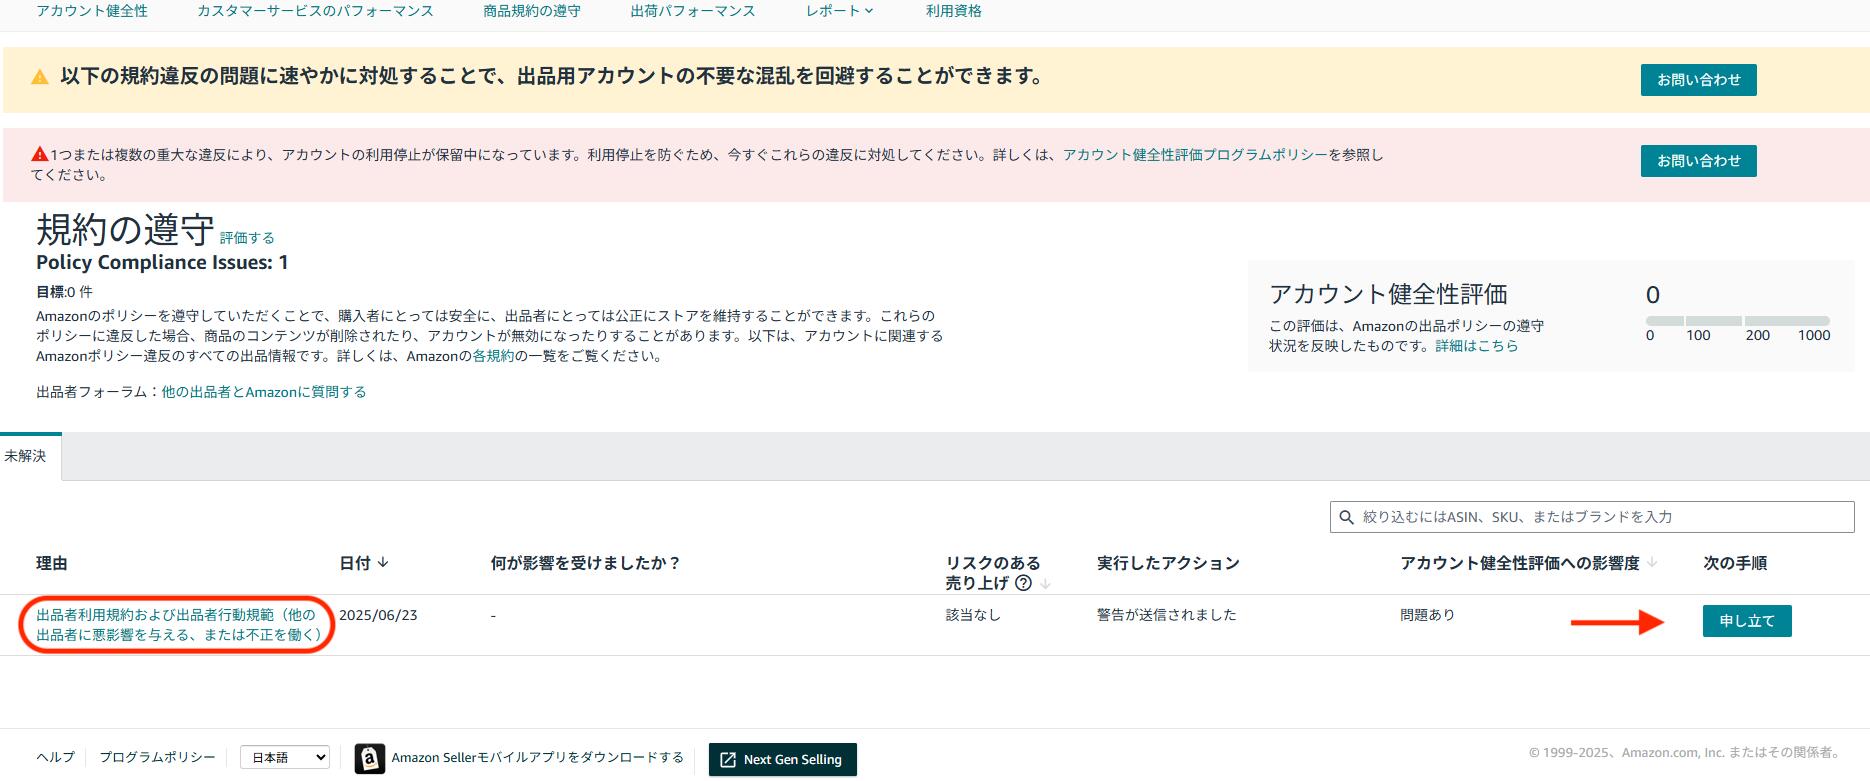1870x781 pixels.
Task: Click お問い合わせ button in red banner
Action: 1698,161
